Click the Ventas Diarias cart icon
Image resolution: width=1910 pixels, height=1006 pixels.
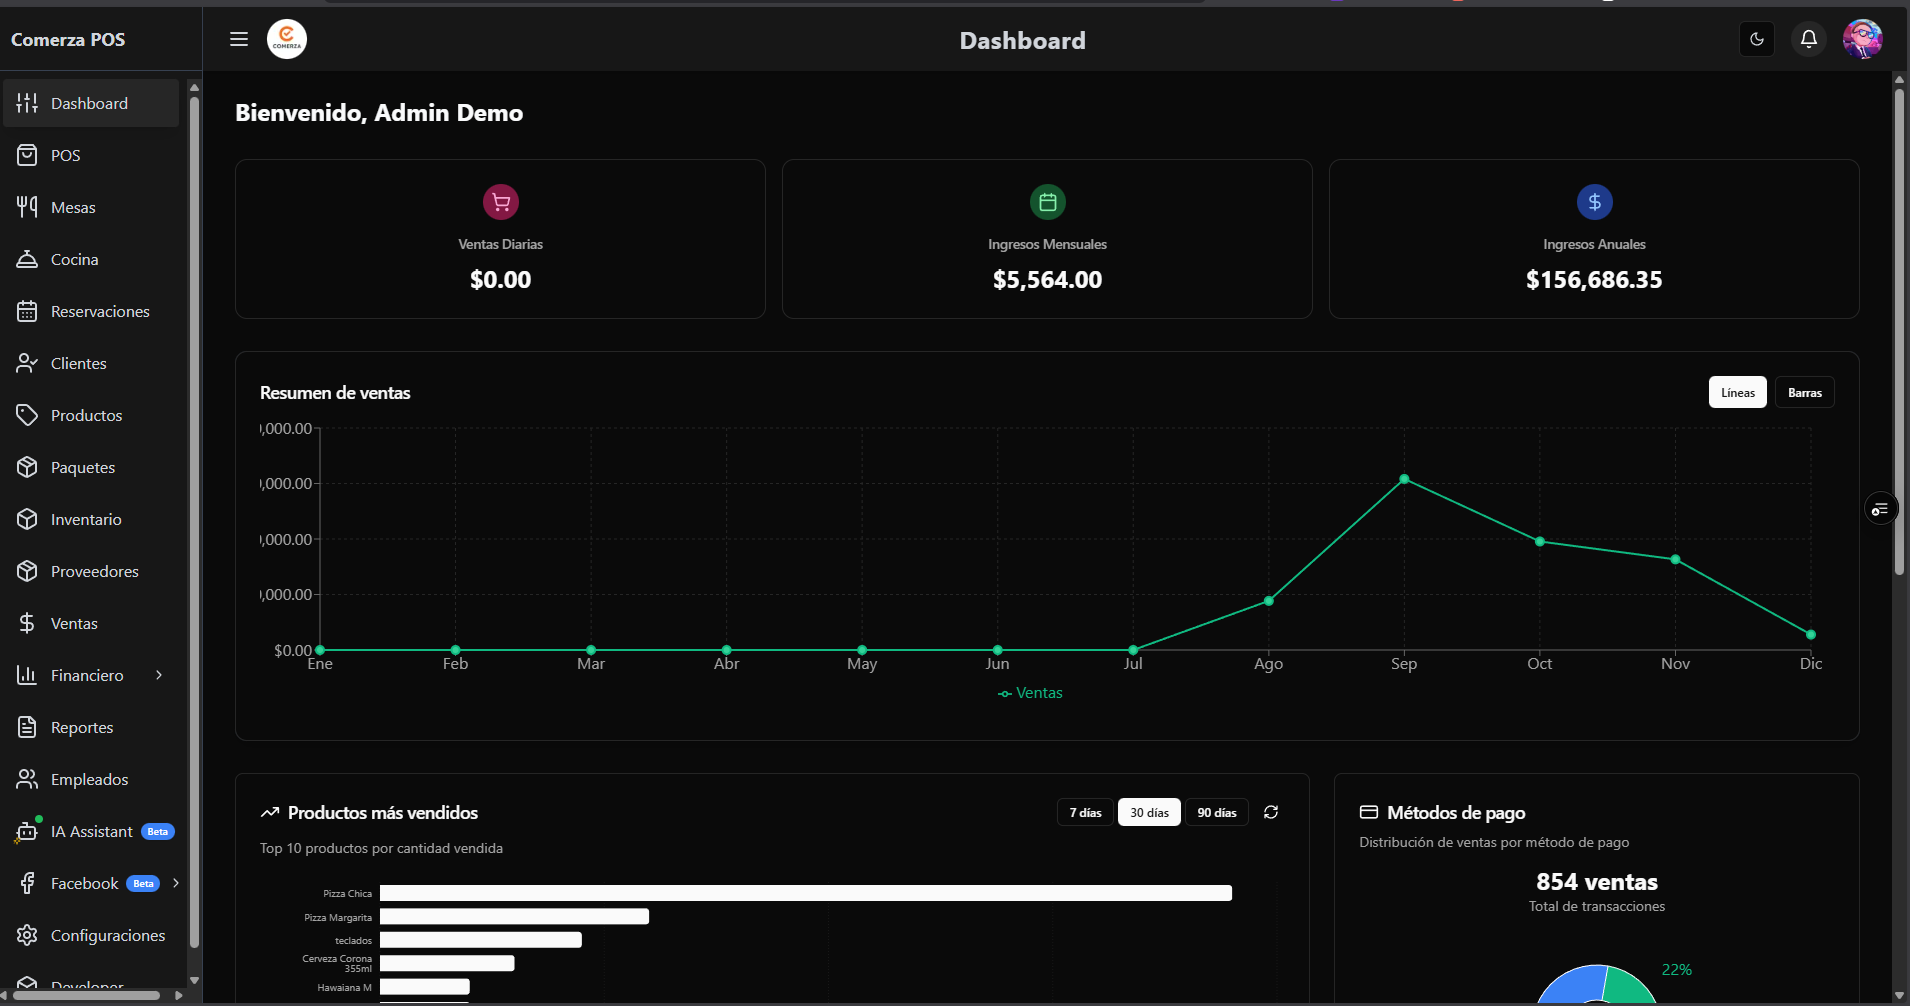tap(501, 202)
